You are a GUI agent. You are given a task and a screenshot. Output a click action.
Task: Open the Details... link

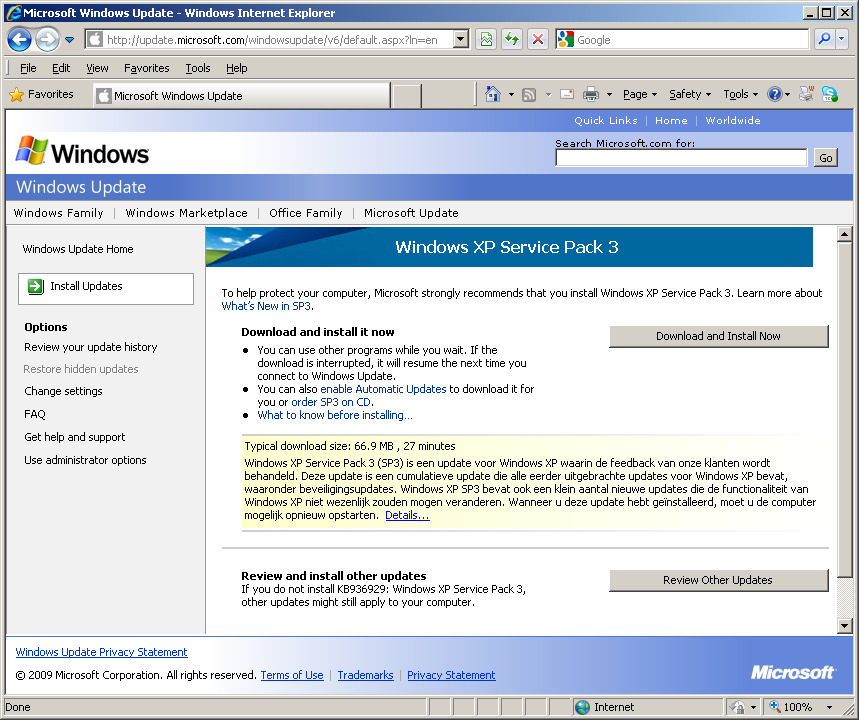coord(407,515)
